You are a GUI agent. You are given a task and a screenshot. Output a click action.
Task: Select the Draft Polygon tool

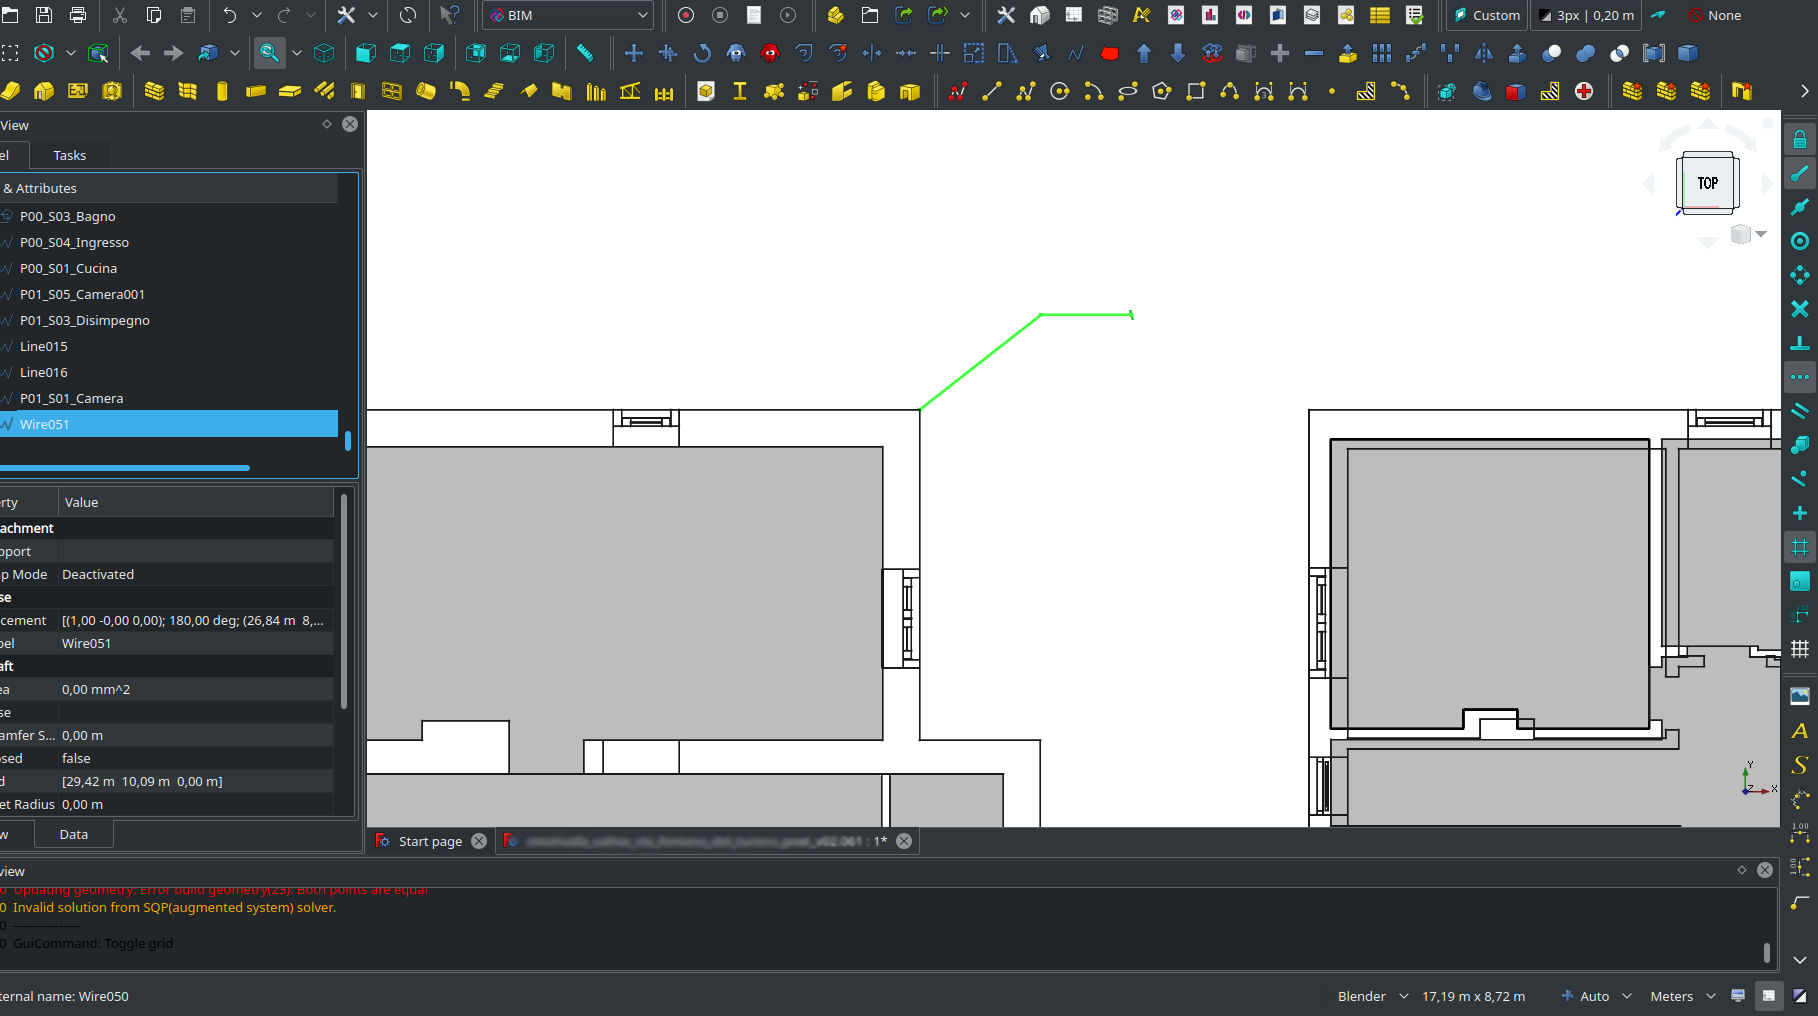coord(1161,92)
